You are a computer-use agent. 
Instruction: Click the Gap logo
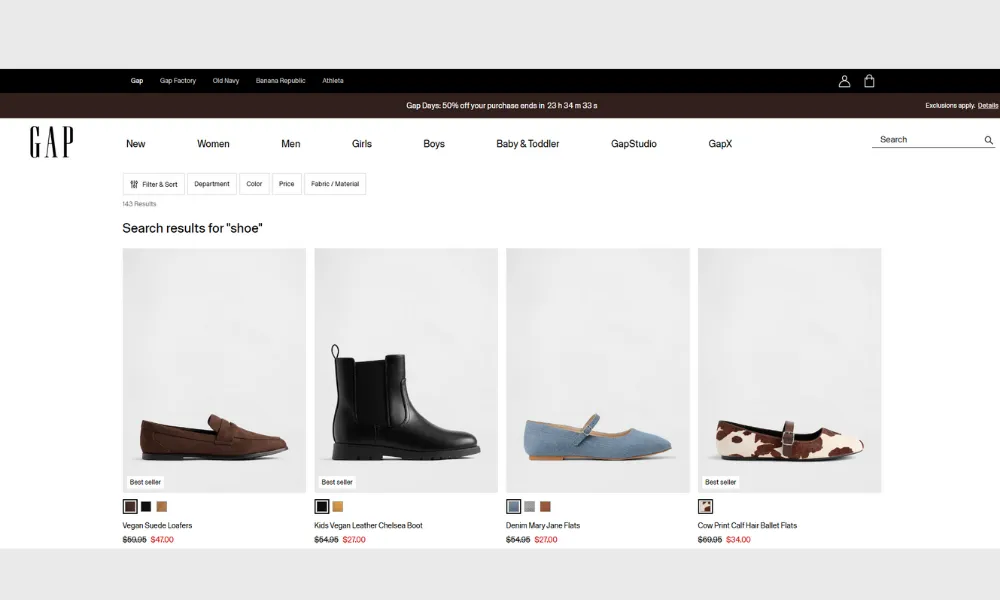(x=51, y=142)
